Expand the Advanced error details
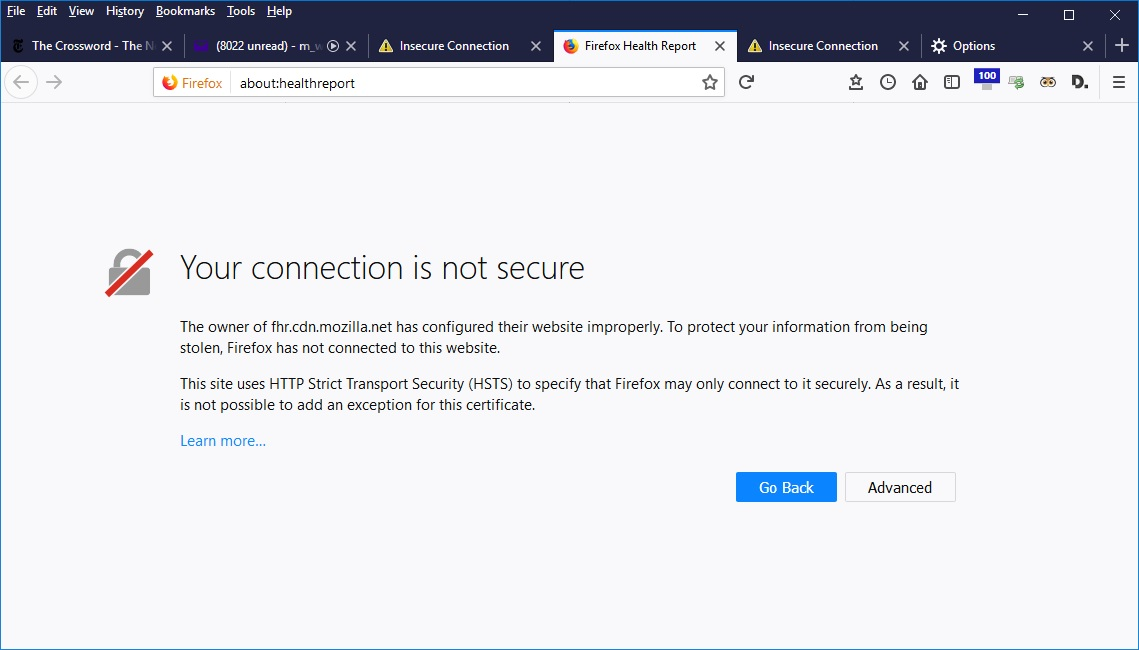 pyautogui.click(x=900, y=487)
